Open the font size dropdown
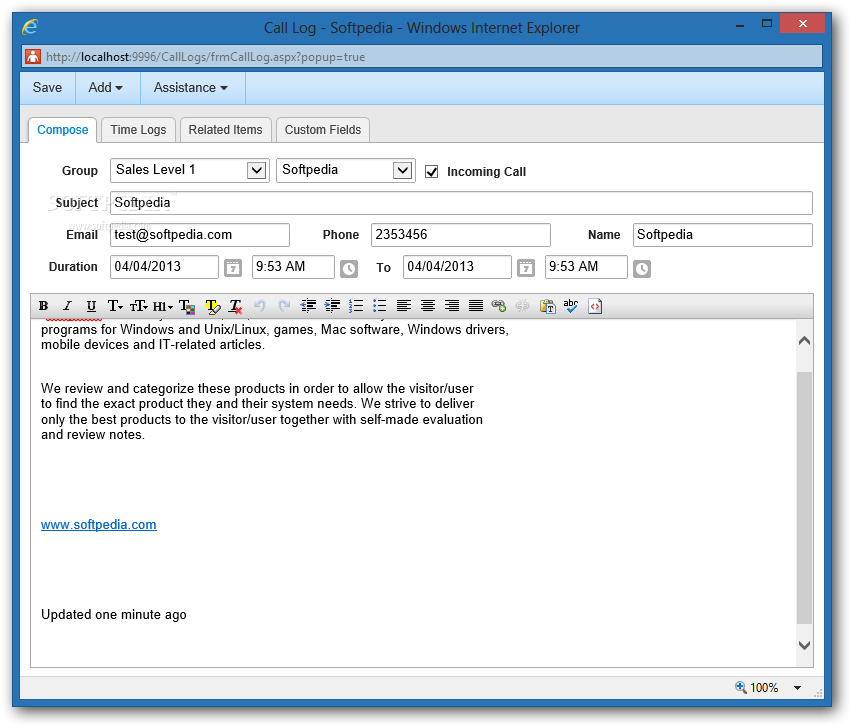The image size is (852, 727). pyautogui.click(x=139, y=306)
